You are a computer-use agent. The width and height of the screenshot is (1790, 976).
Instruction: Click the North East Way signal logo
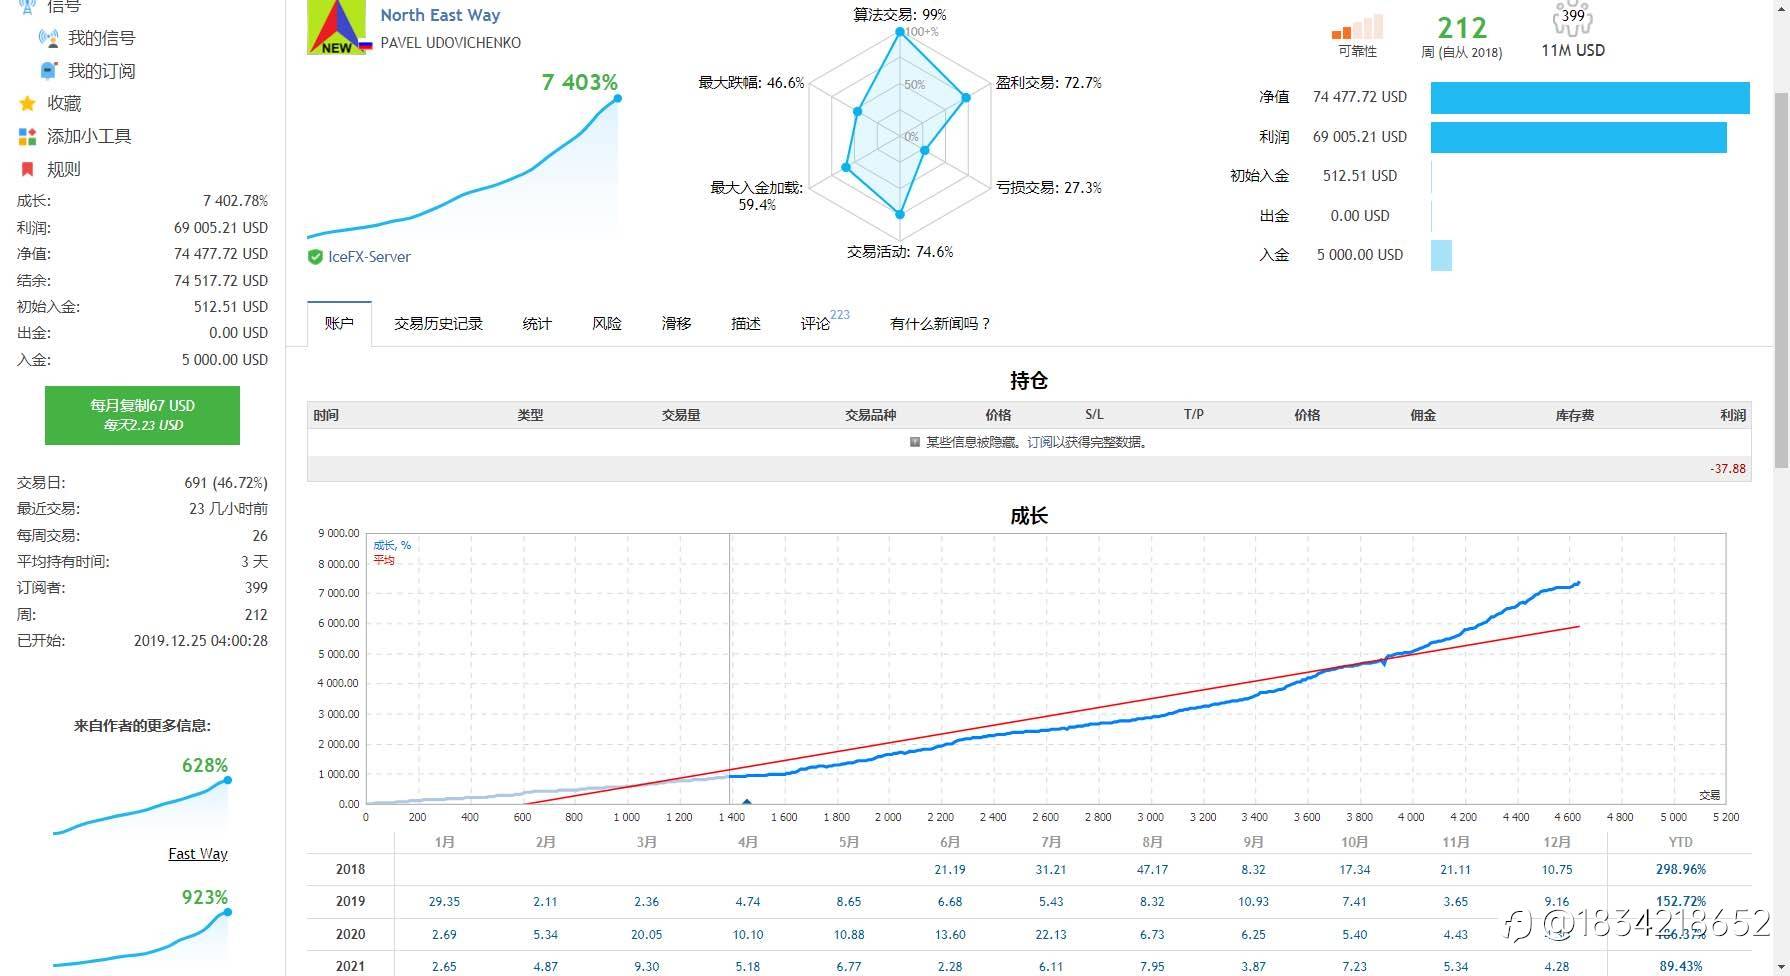(336, 27)
